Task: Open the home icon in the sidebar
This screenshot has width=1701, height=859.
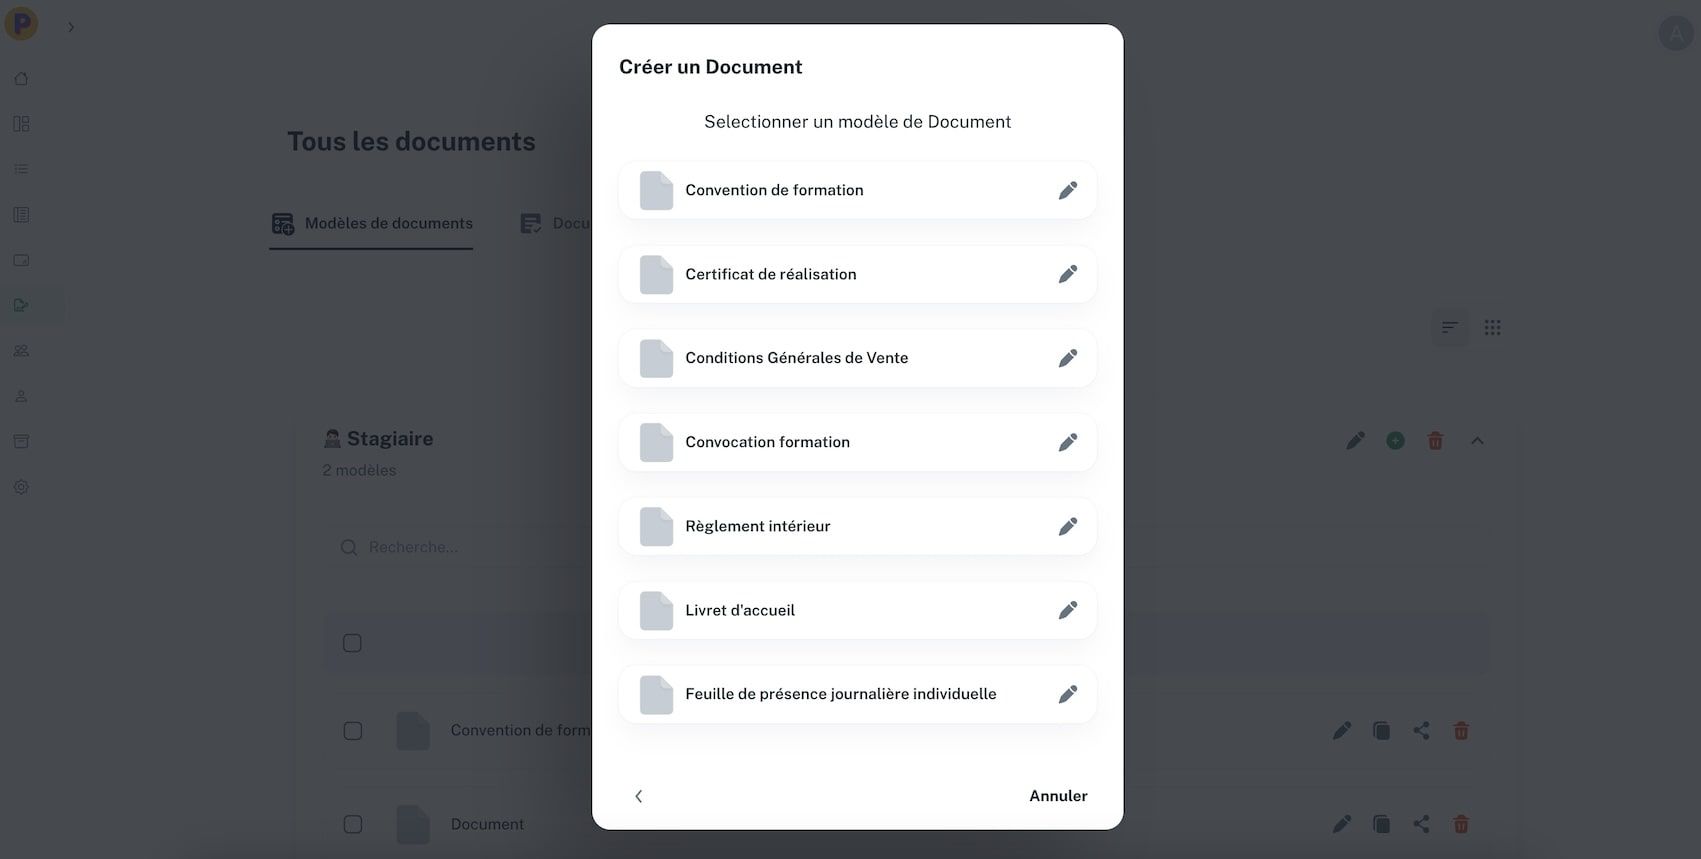Action: [21, 79]
